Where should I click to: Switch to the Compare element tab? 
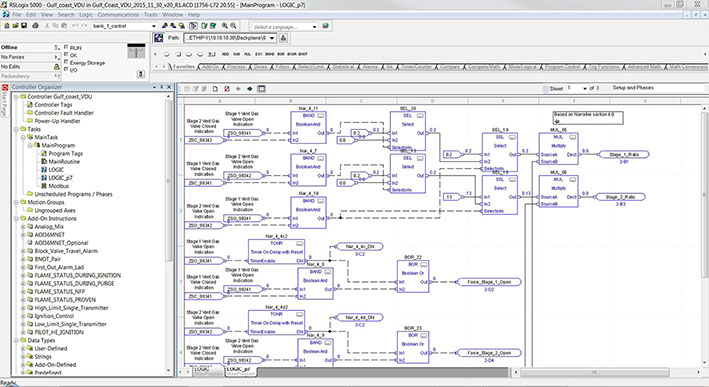point(449,66)
